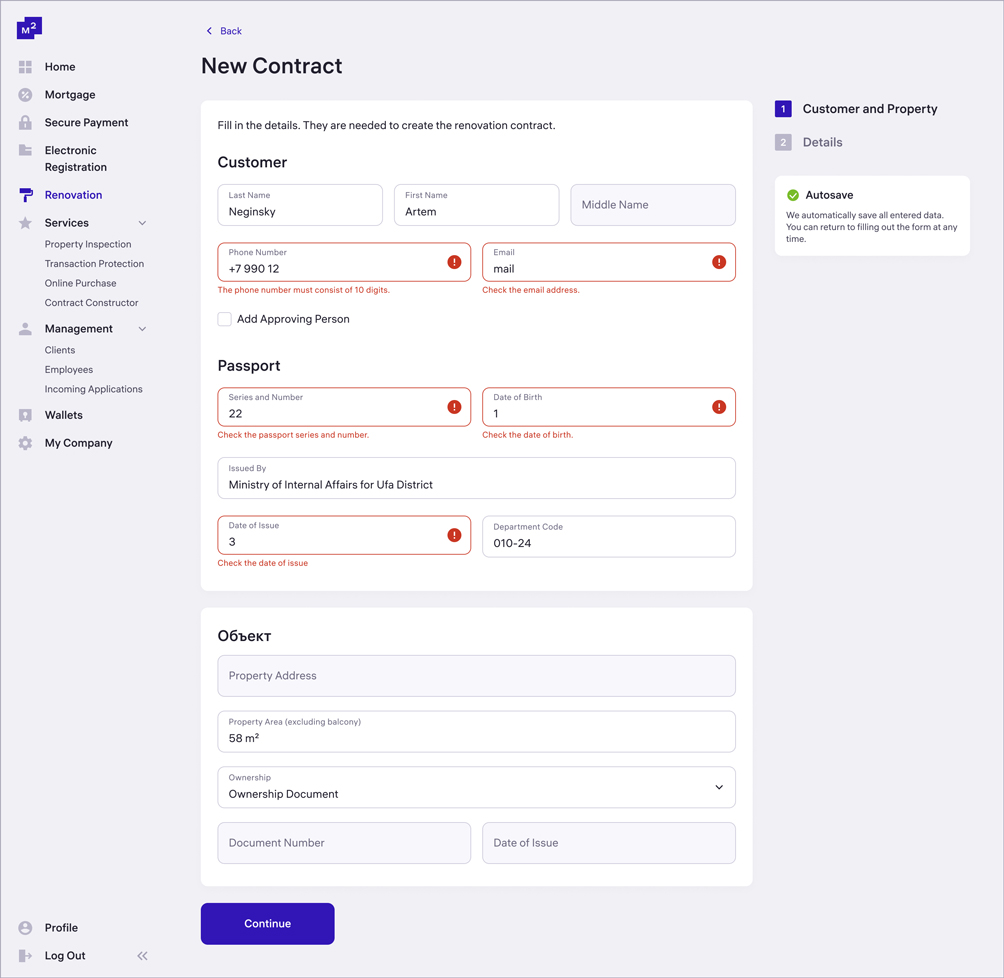Select the Mortgage sidebar icon
Screen dimensions: 1004x978
pyautogui.click(x=24, y=94)
